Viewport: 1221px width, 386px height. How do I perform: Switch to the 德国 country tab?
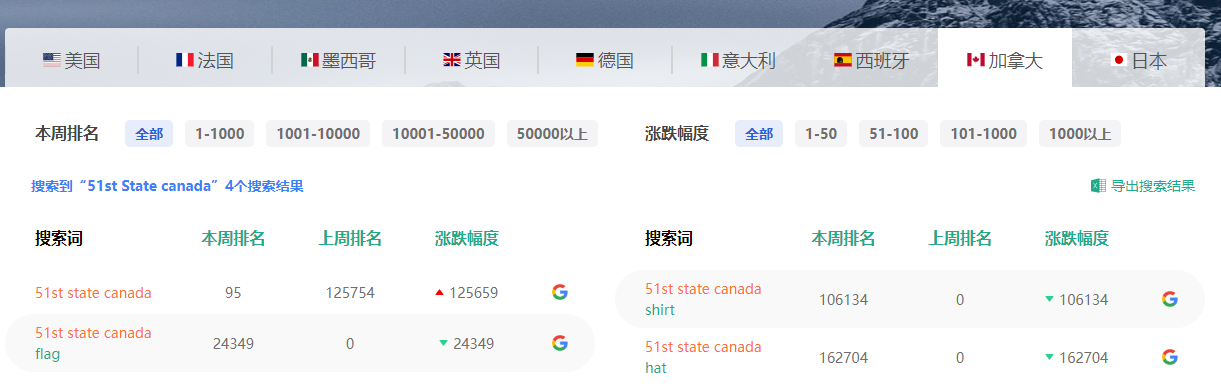(605, 60)
